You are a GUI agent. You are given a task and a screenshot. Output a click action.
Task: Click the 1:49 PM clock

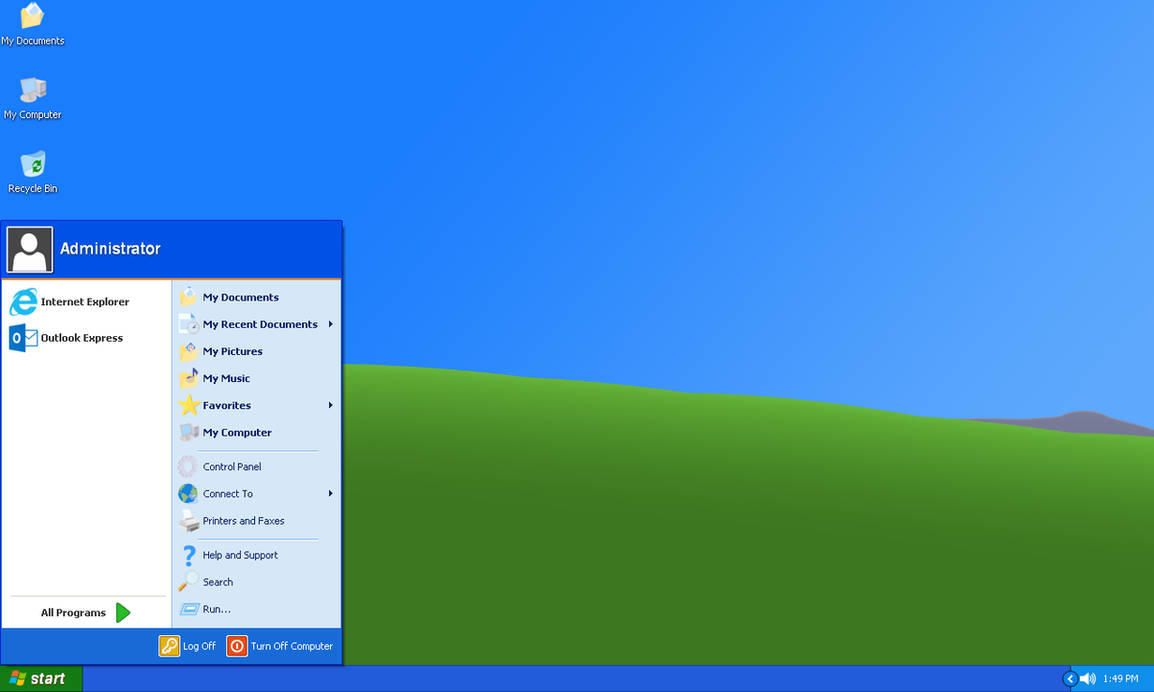click(x=1120, y=679)
